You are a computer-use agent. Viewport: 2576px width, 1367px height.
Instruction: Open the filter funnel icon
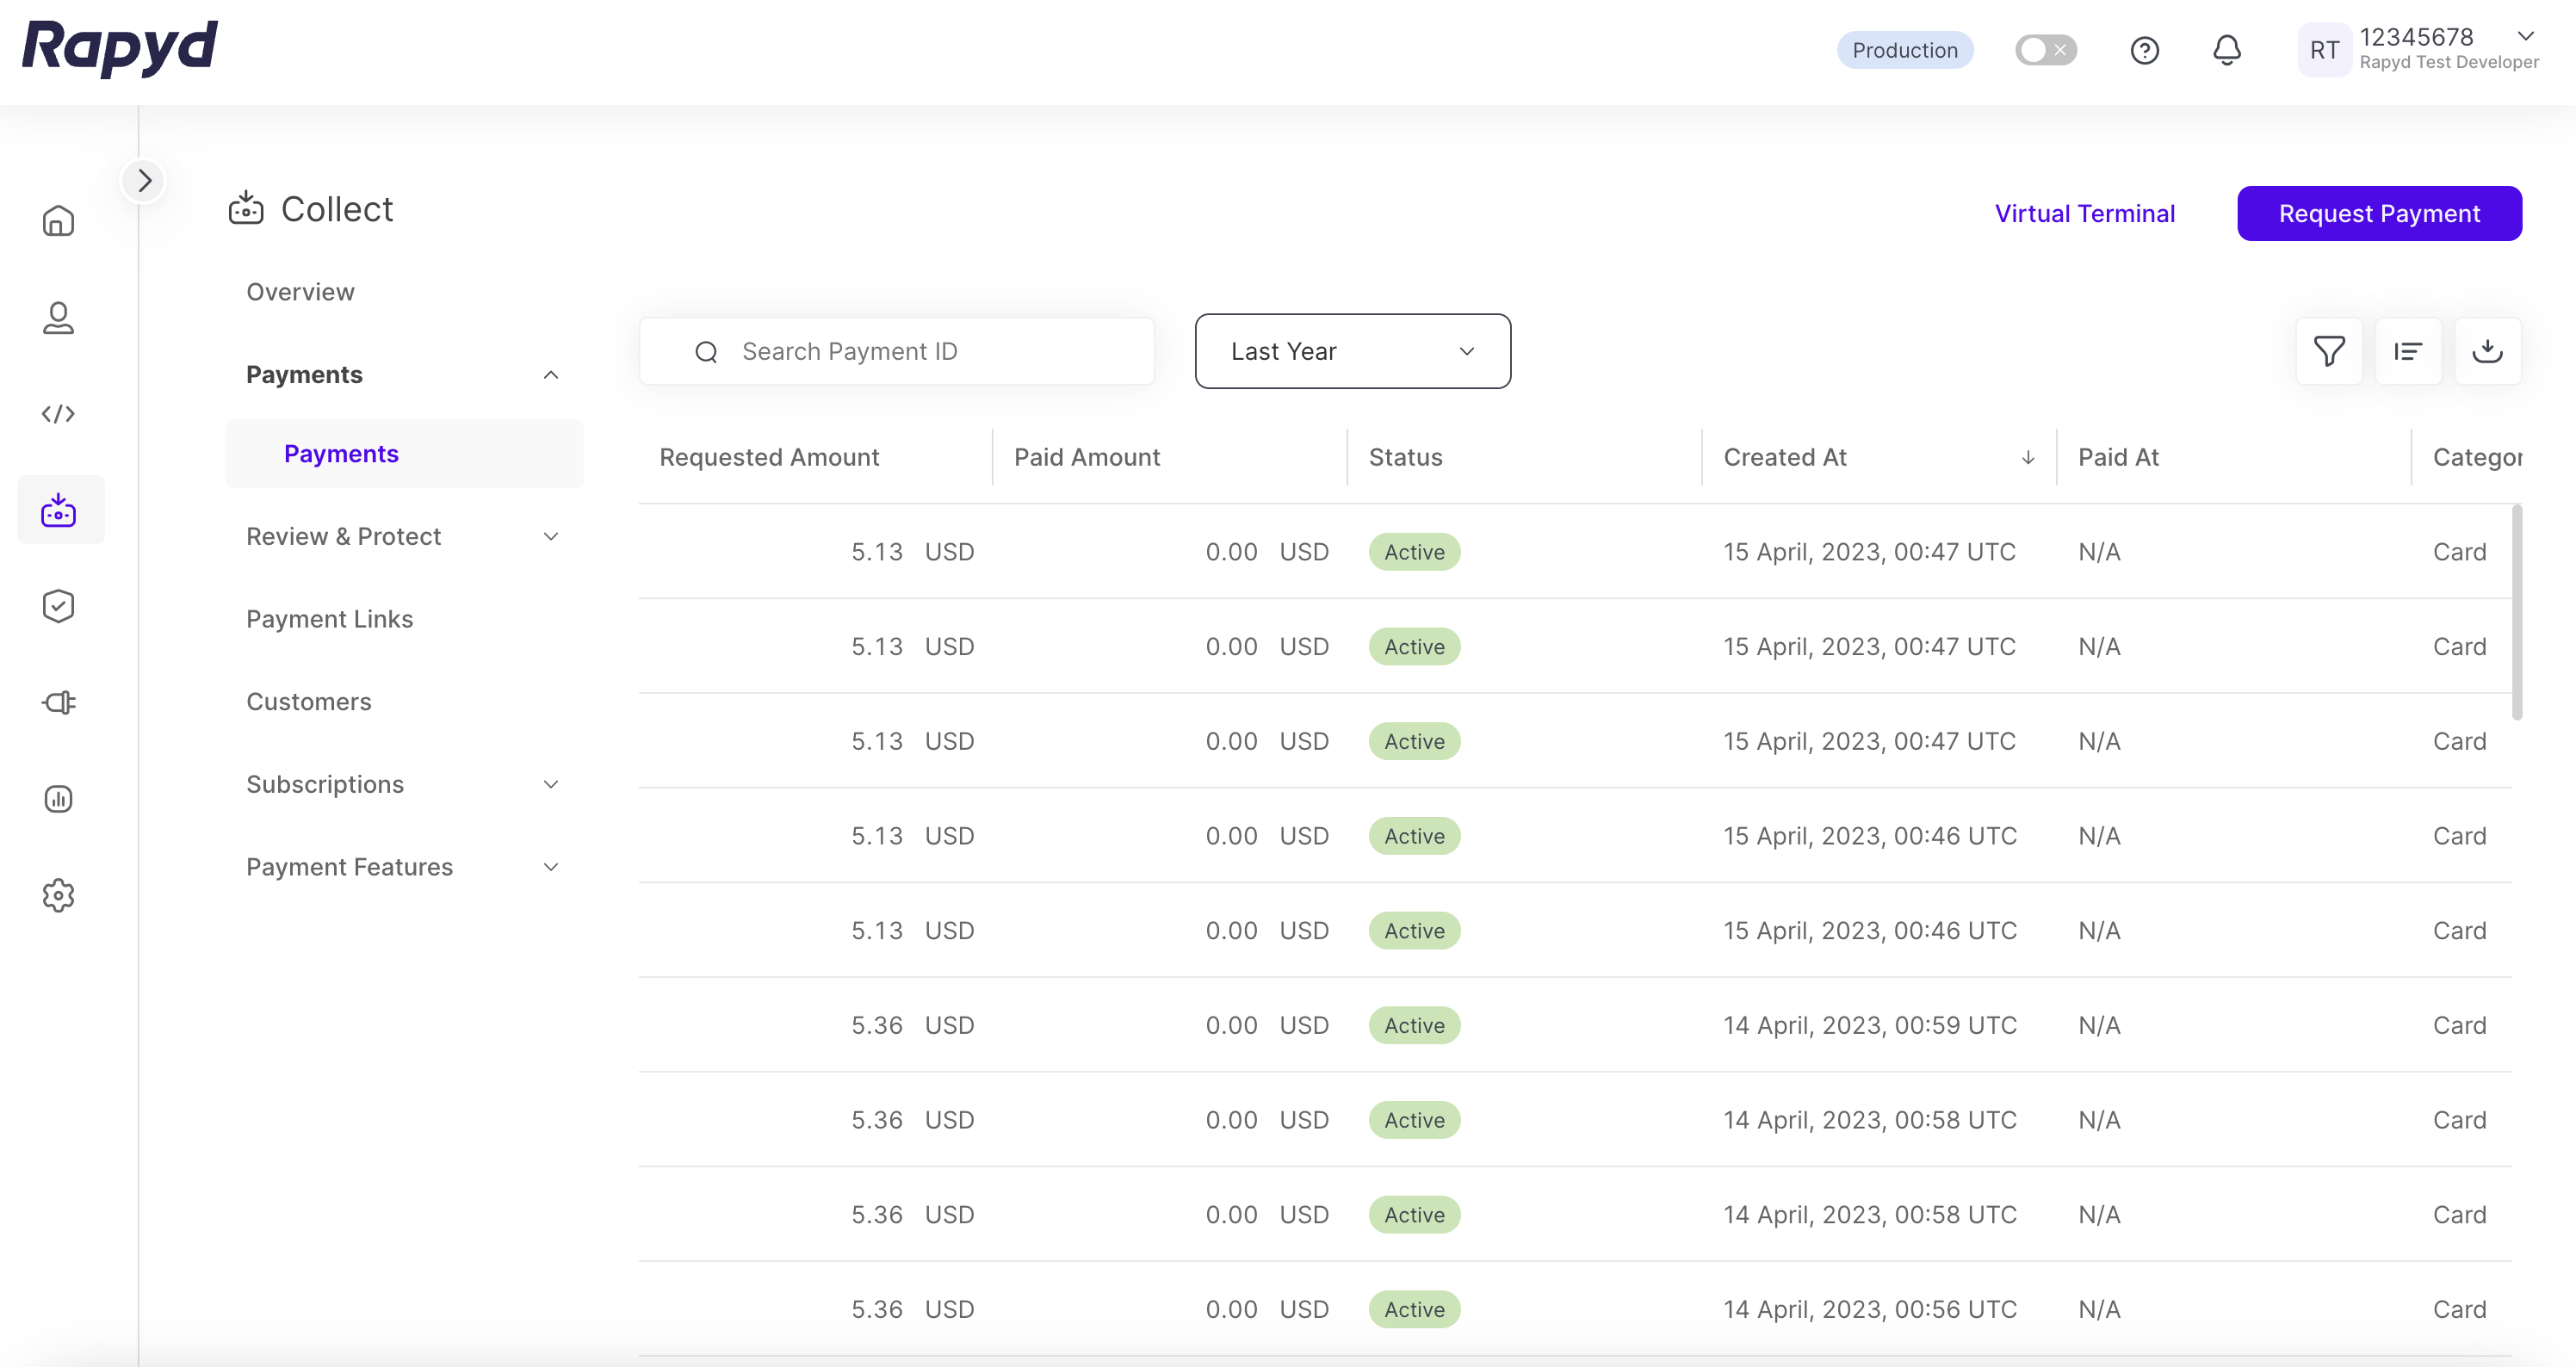click(2329, 351)
